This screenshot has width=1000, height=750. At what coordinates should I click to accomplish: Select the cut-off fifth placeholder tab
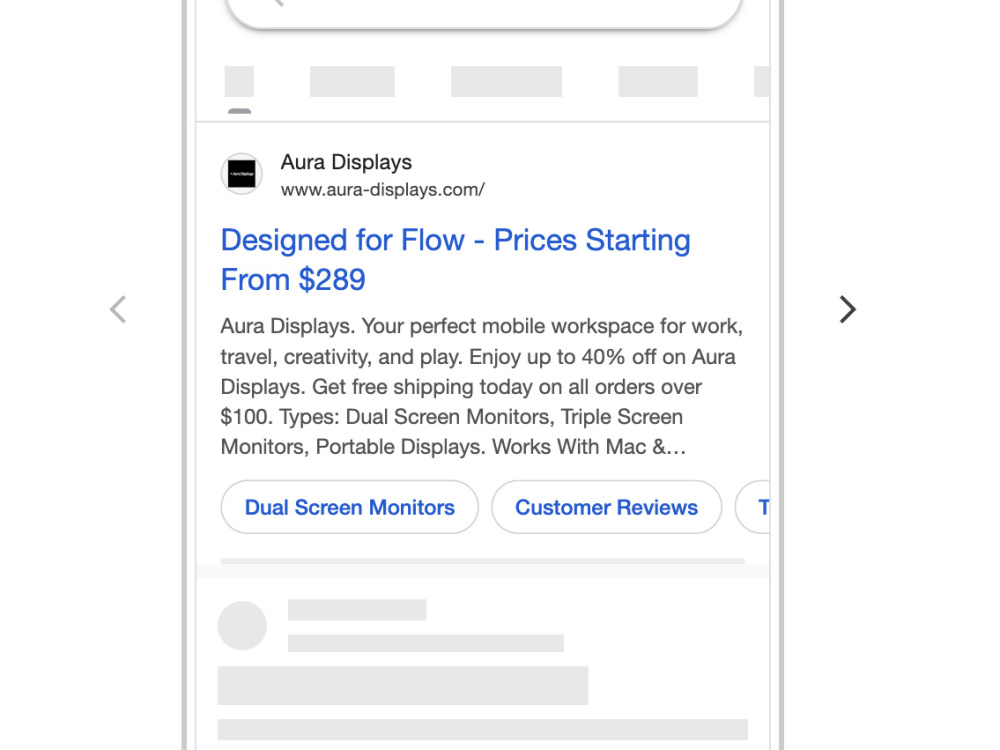click(762, 82)
